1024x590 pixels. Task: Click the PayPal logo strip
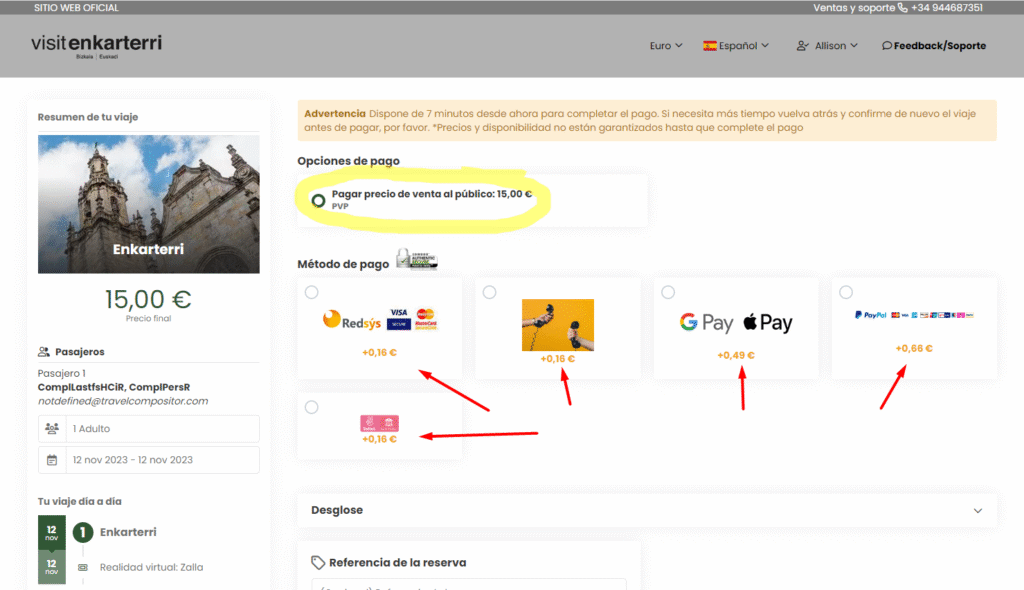pos(914,314)
